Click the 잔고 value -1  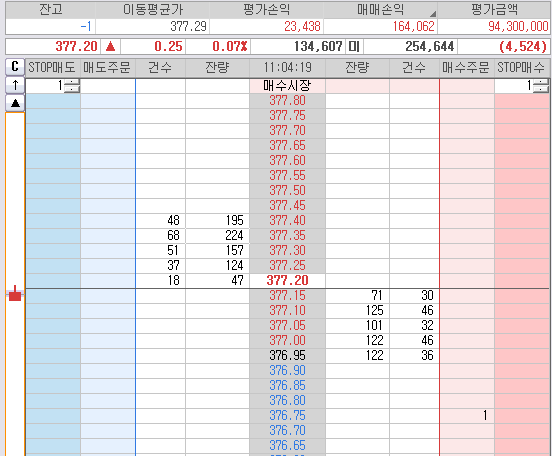[86, 26]
